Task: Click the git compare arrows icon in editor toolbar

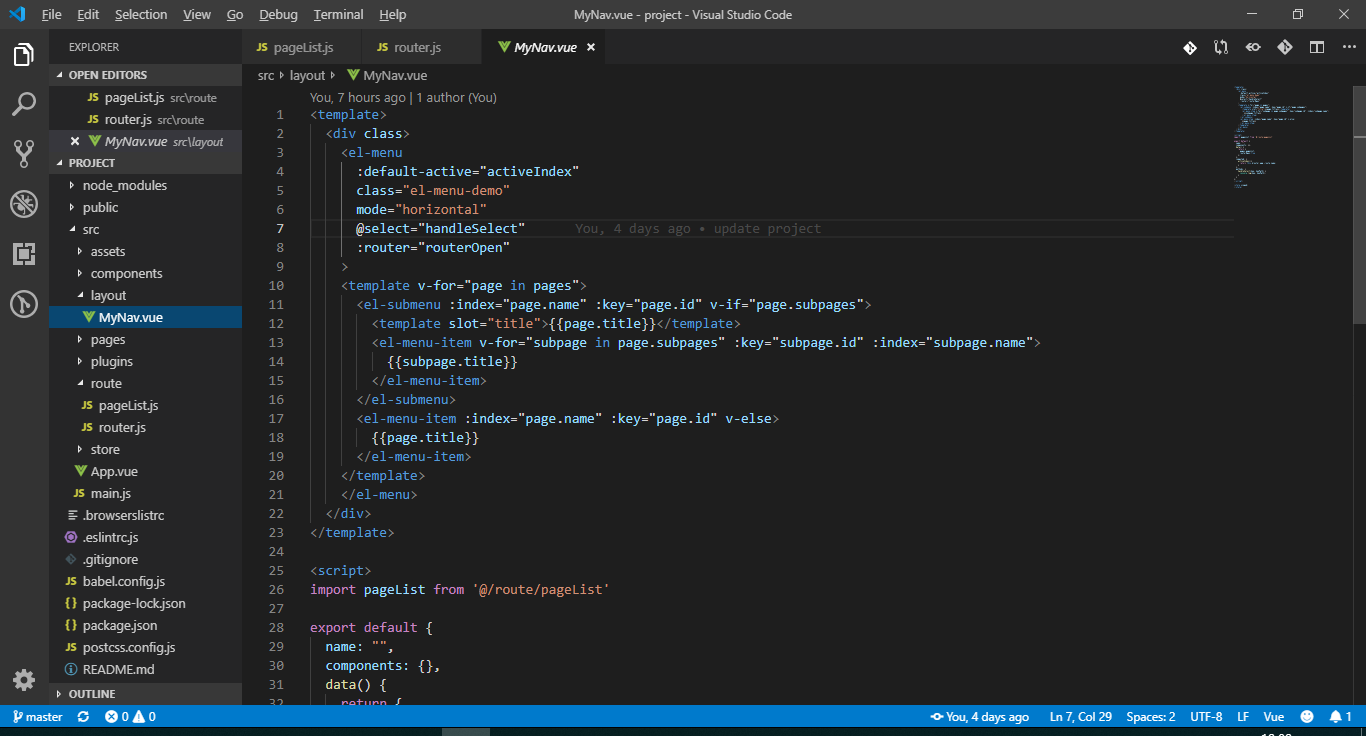Action: point(1221,47)
